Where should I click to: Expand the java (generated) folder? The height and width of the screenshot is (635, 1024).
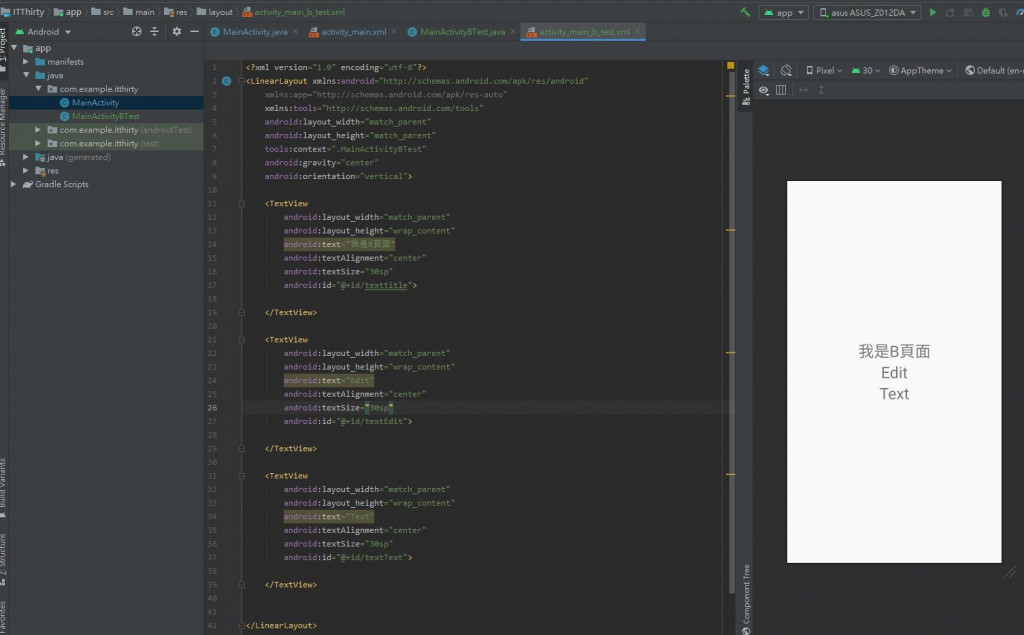[26, 157]
